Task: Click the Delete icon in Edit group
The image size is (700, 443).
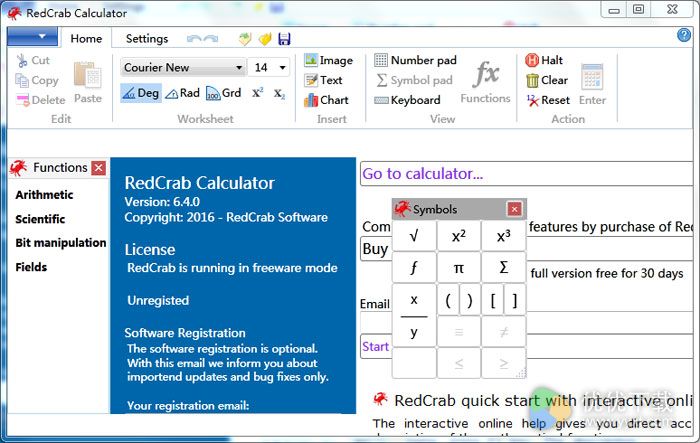Action: point(22,100)
